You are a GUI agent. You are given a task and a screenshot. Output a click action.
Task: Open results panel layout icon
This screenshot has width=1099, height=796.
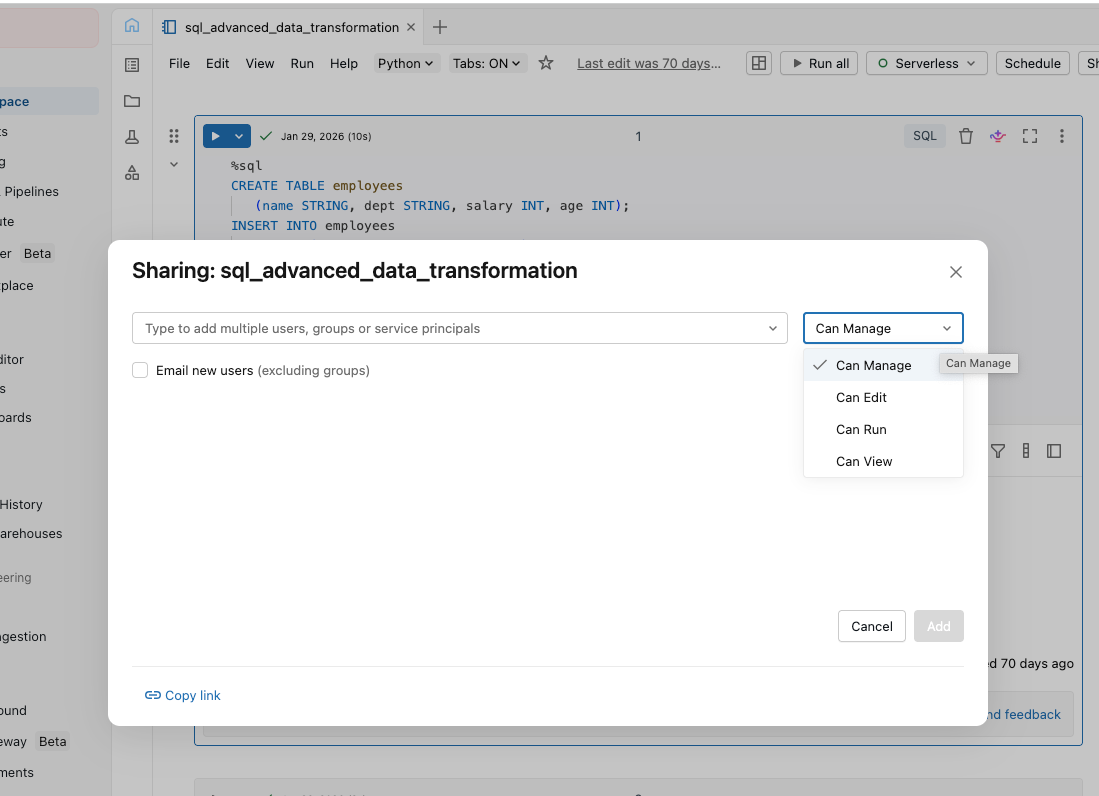tap(1054, 451)
